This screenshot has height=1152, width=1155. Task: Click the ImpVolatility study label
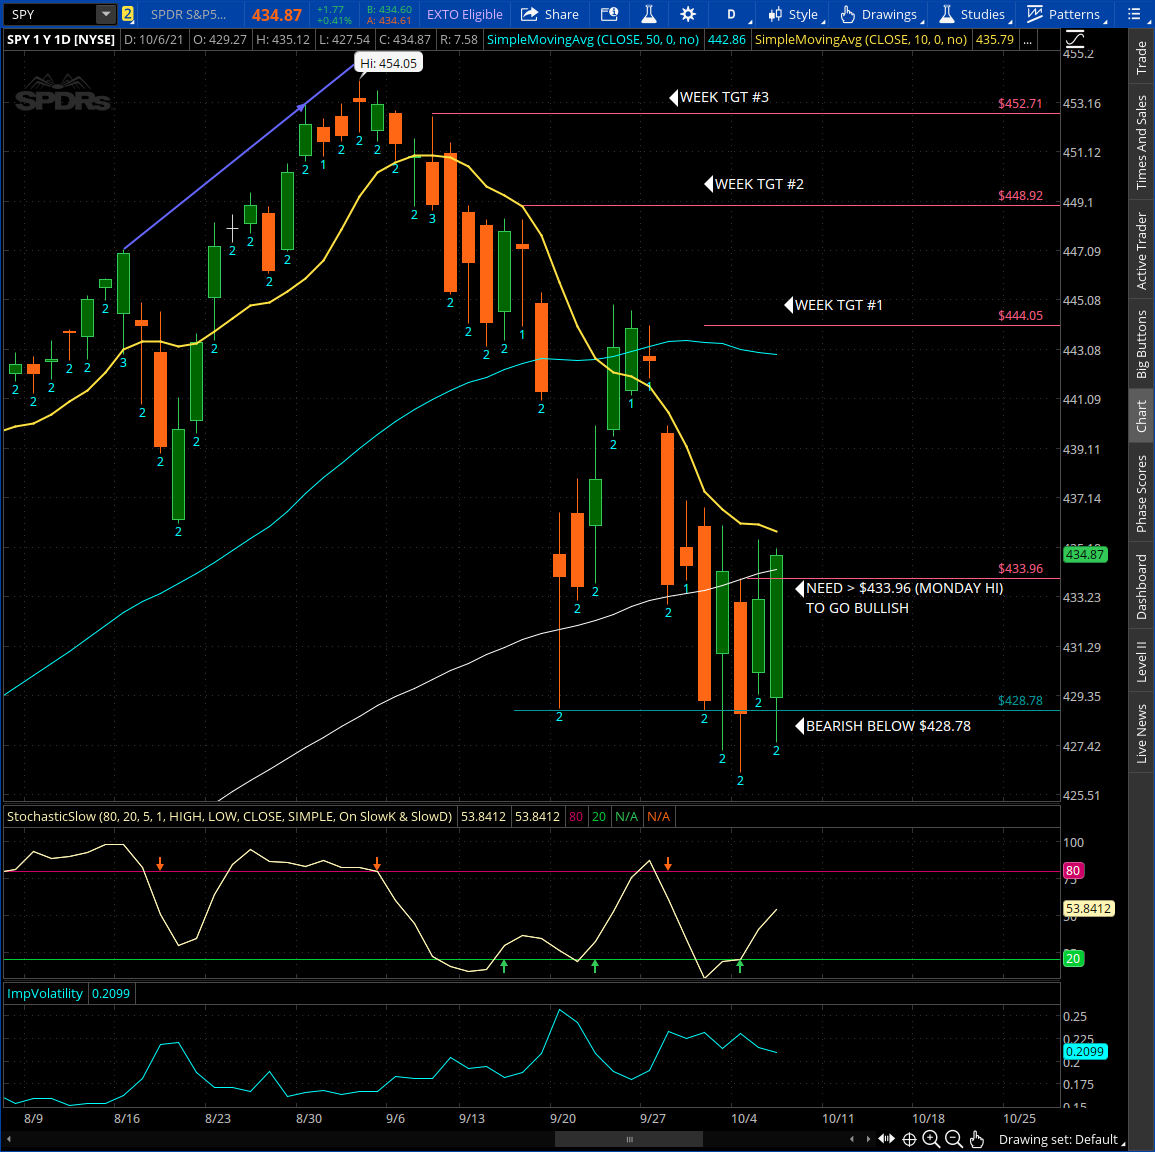coord(45,994)
